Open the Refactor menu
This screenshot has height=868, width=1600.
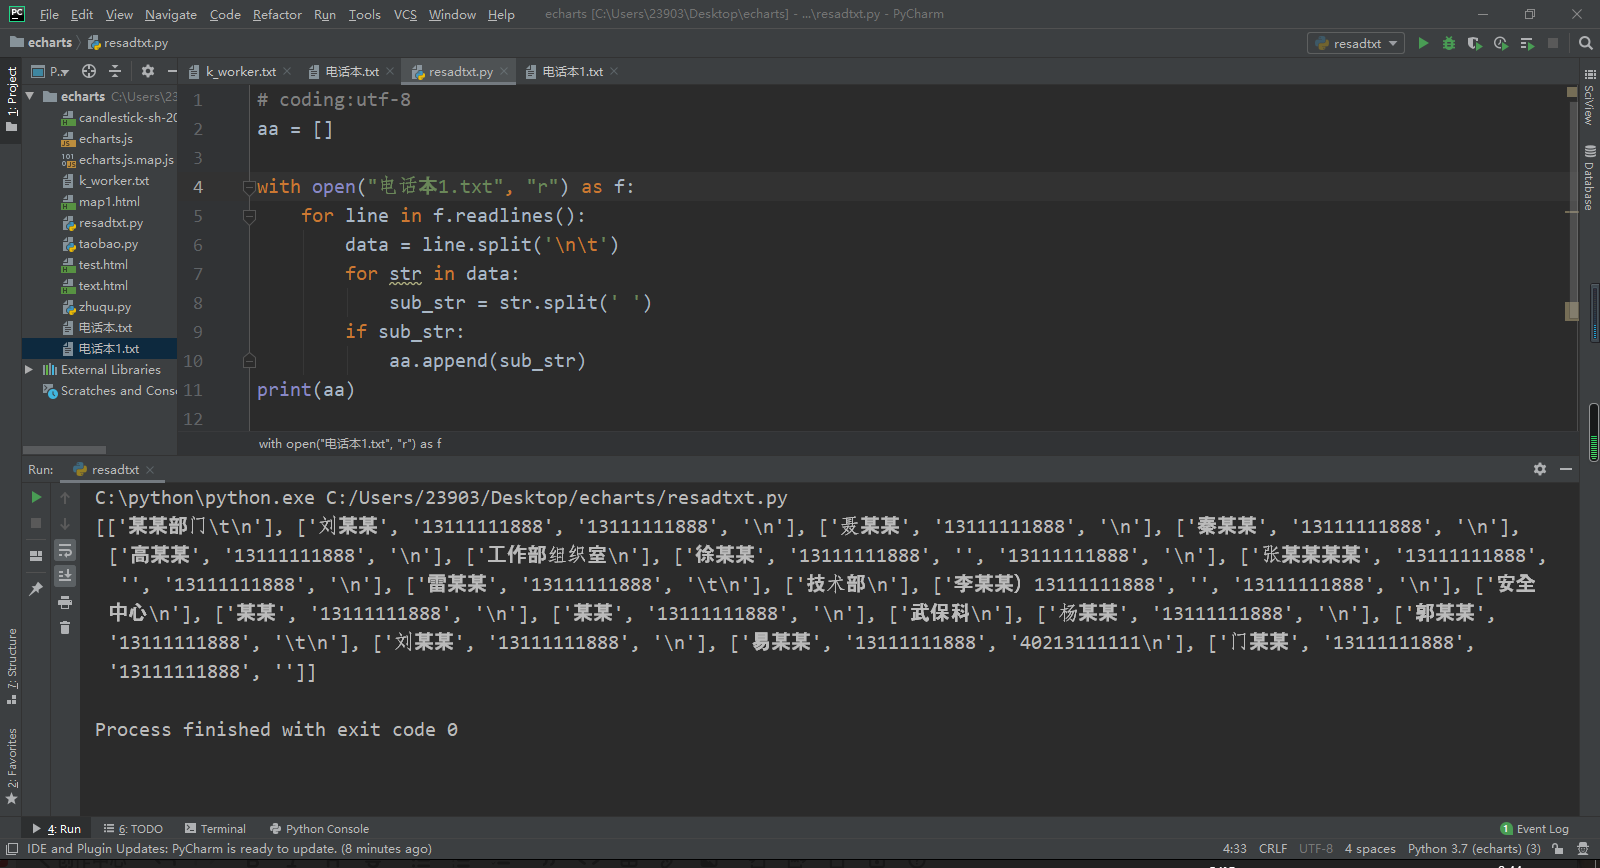click(x=277, y=15)
